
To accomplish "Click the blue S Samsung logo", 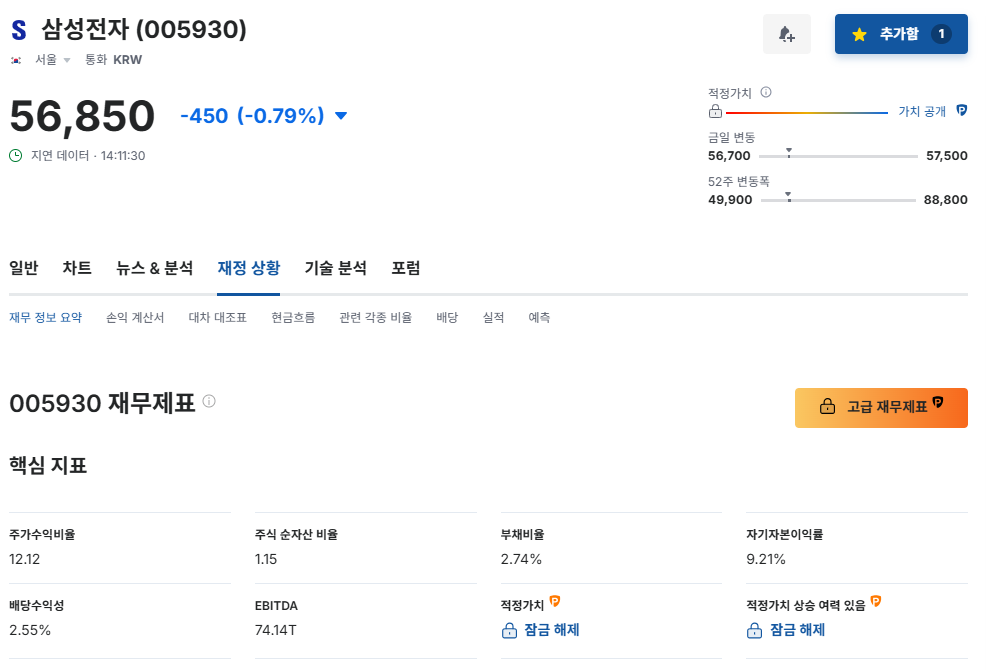I will coord(19,30).
